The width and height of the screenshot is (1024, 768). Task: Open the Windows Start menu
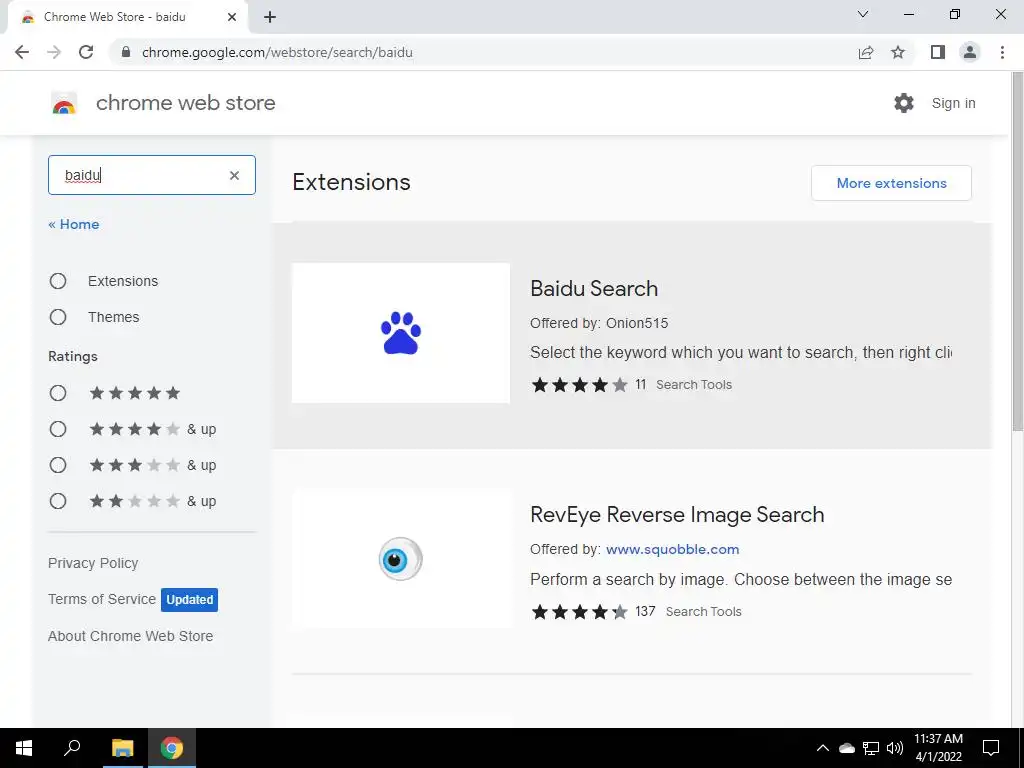click(x=24, y=748)
